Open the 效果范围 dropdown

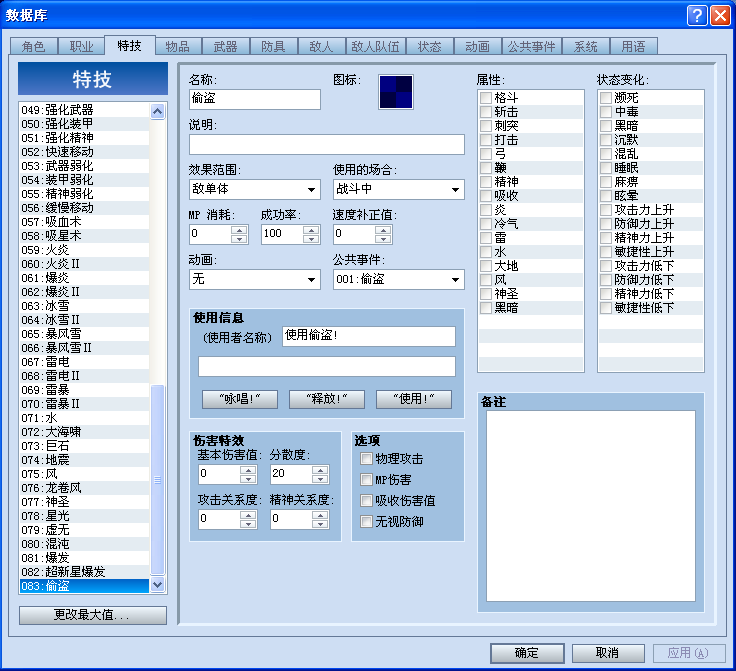click(x=255, y=189)
